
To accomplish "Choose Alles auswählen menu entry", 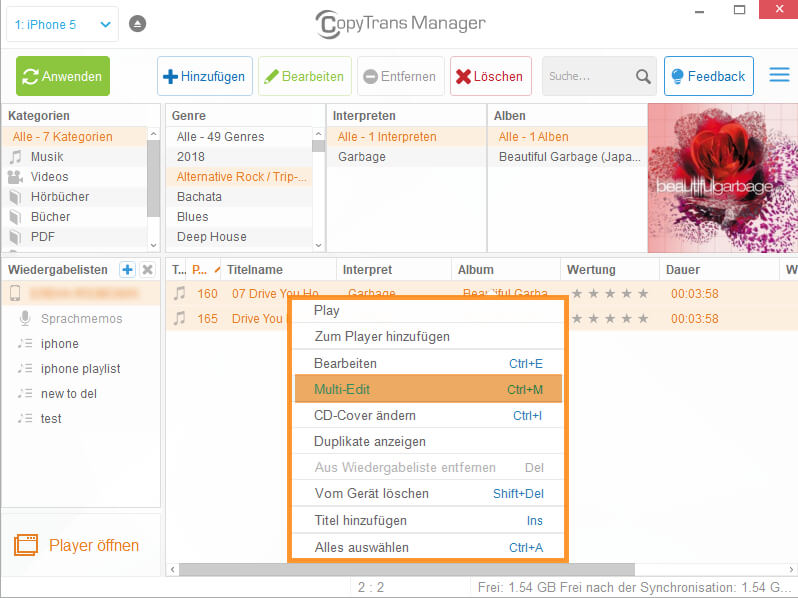I will point(428,548).
